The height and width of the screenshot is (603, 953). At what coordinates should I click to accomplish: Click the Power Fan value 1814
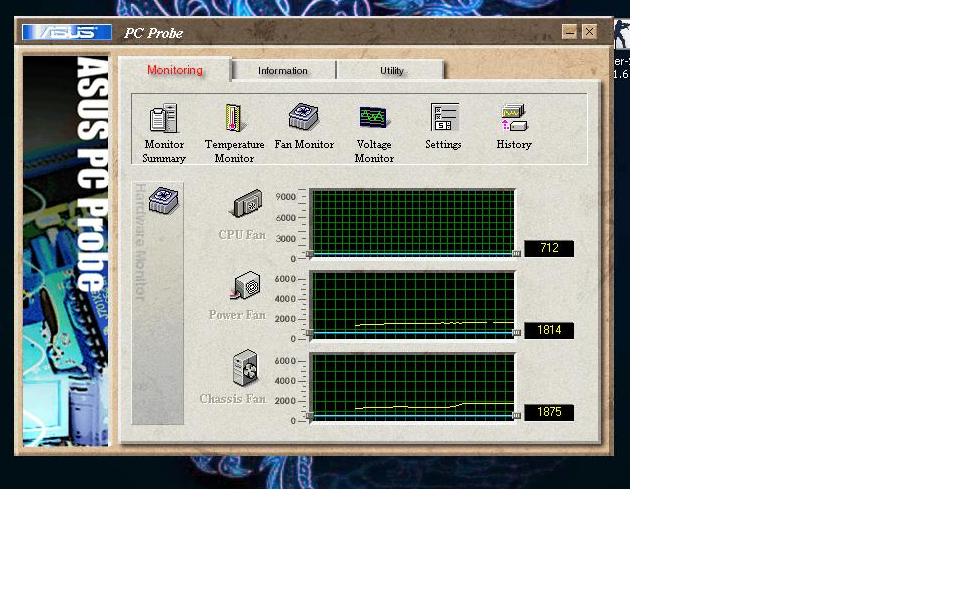point(549,330)
